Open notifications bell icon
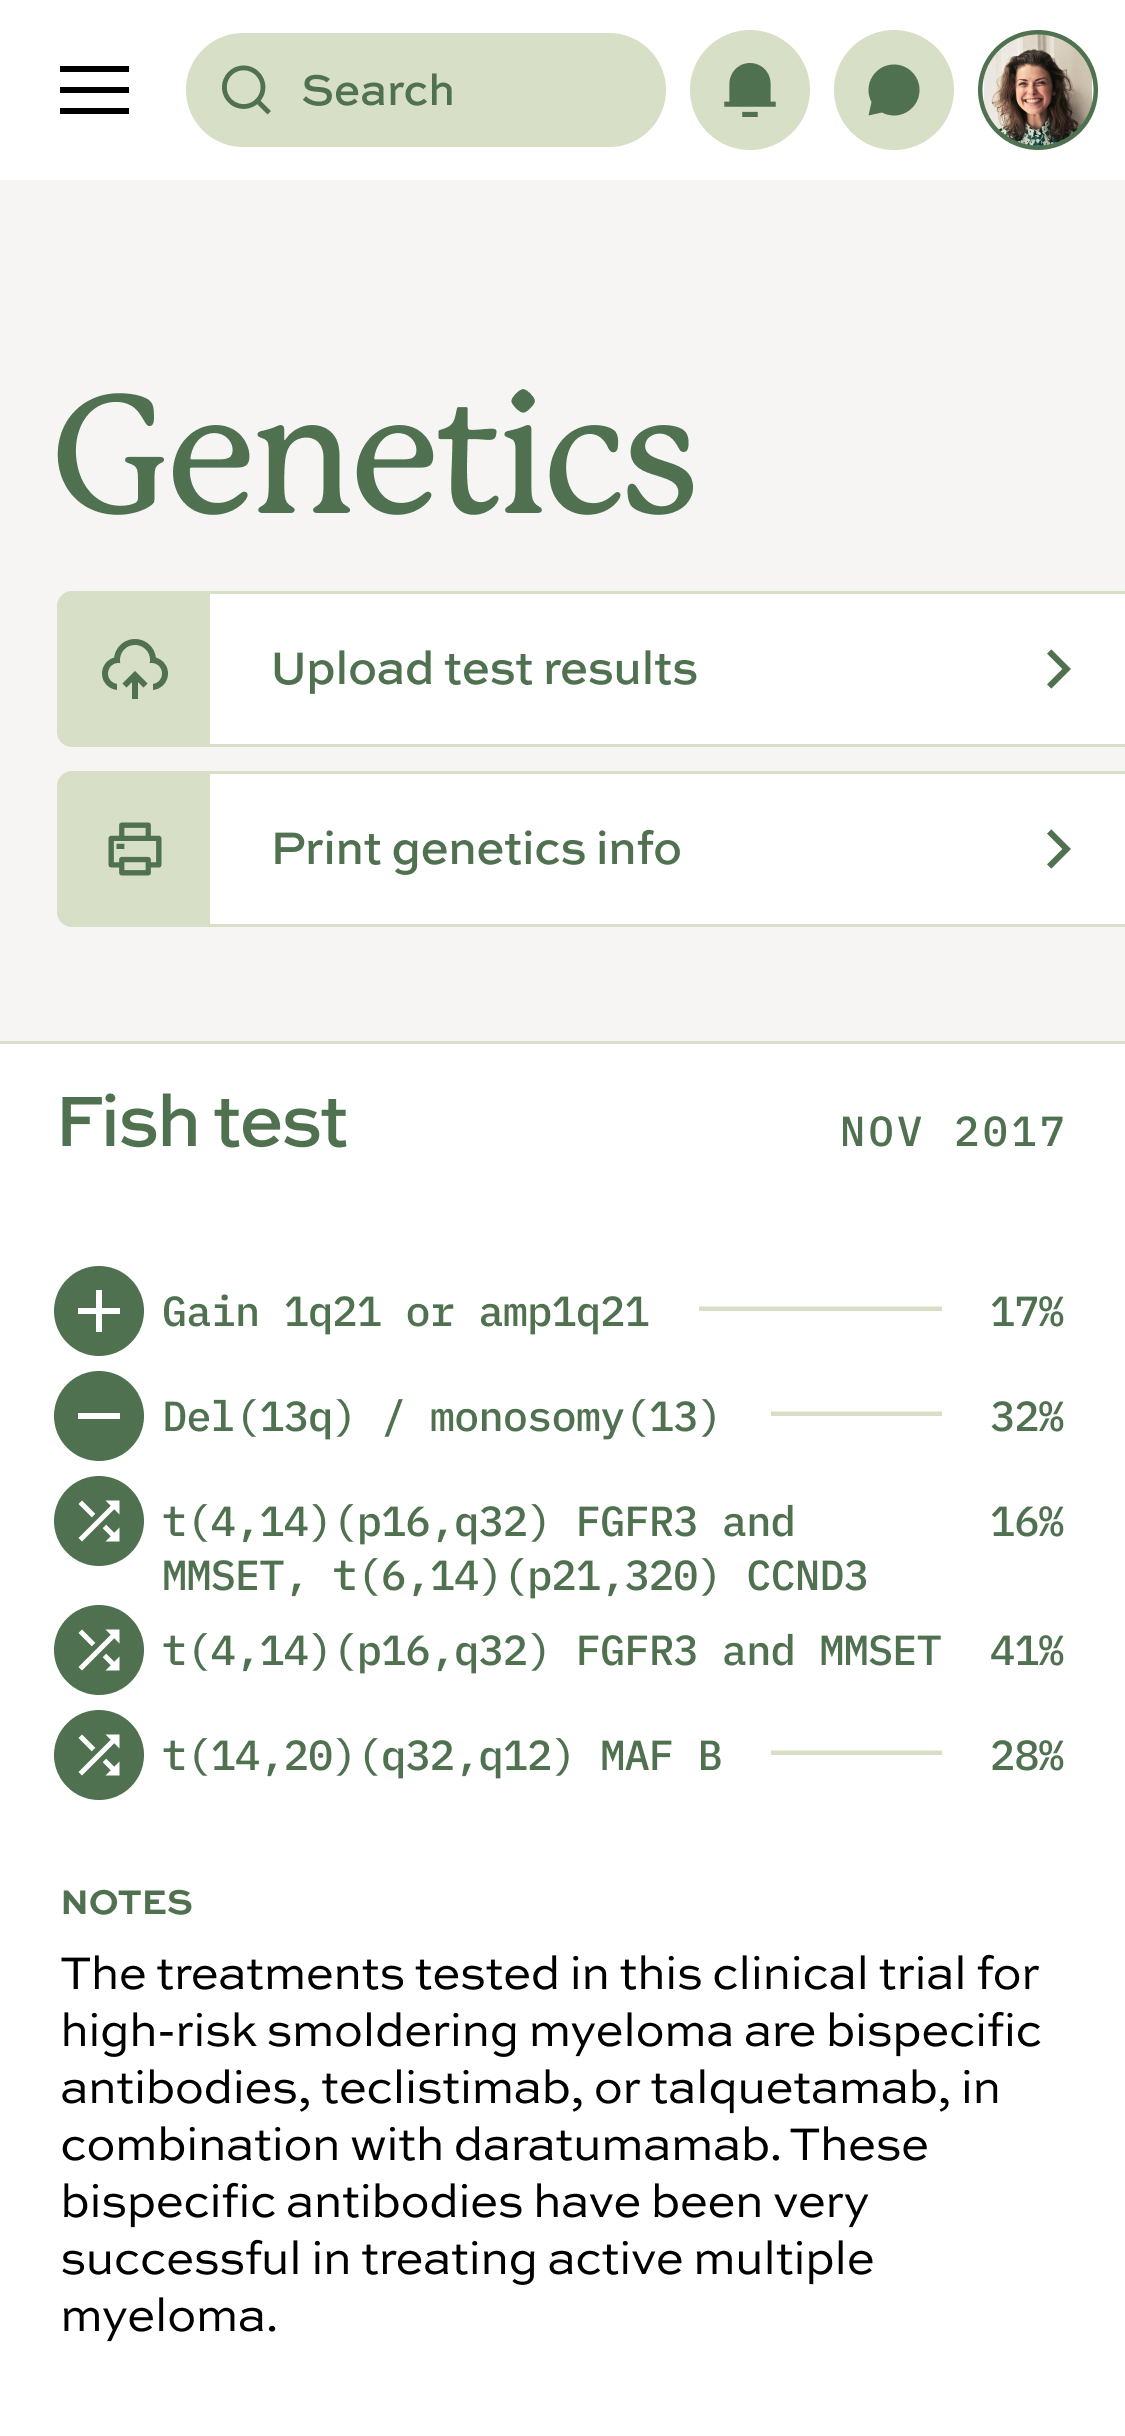Screen dimensions: 1125x2436 tap(749, 90)
